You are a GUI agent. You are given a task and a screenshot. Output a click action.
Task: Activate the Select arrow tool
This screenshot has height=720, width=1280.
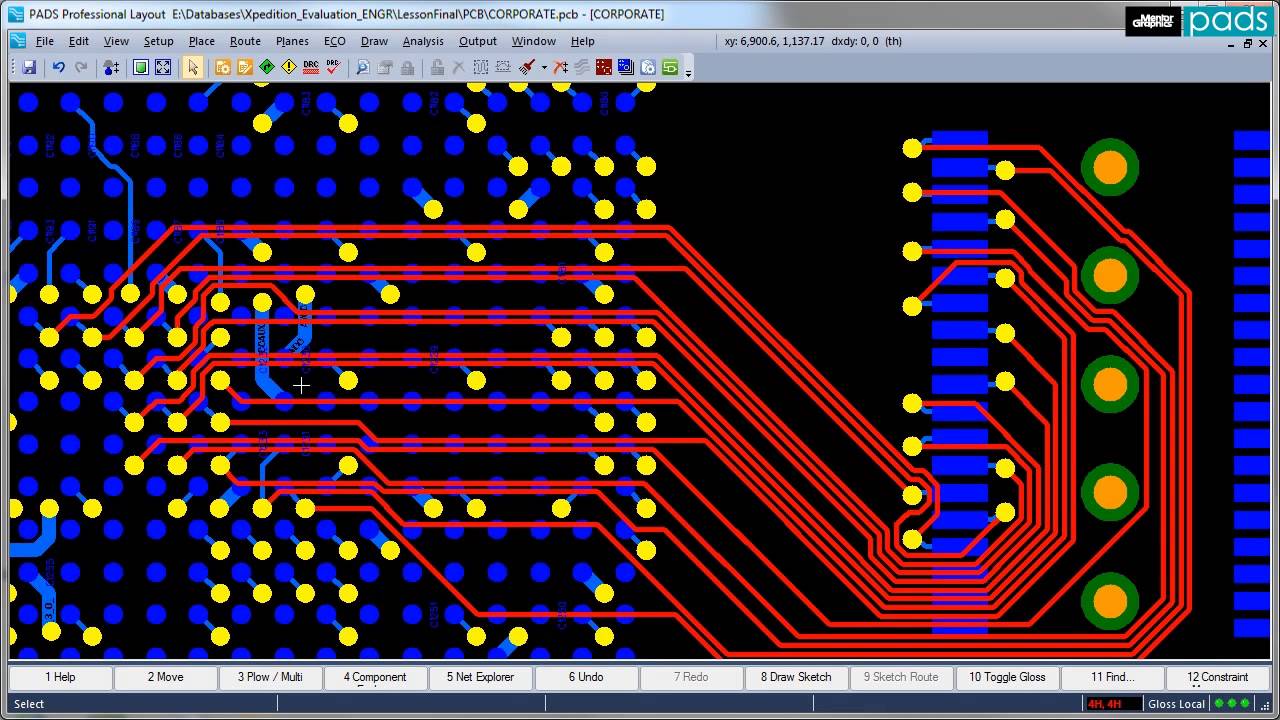coord(192,67)
